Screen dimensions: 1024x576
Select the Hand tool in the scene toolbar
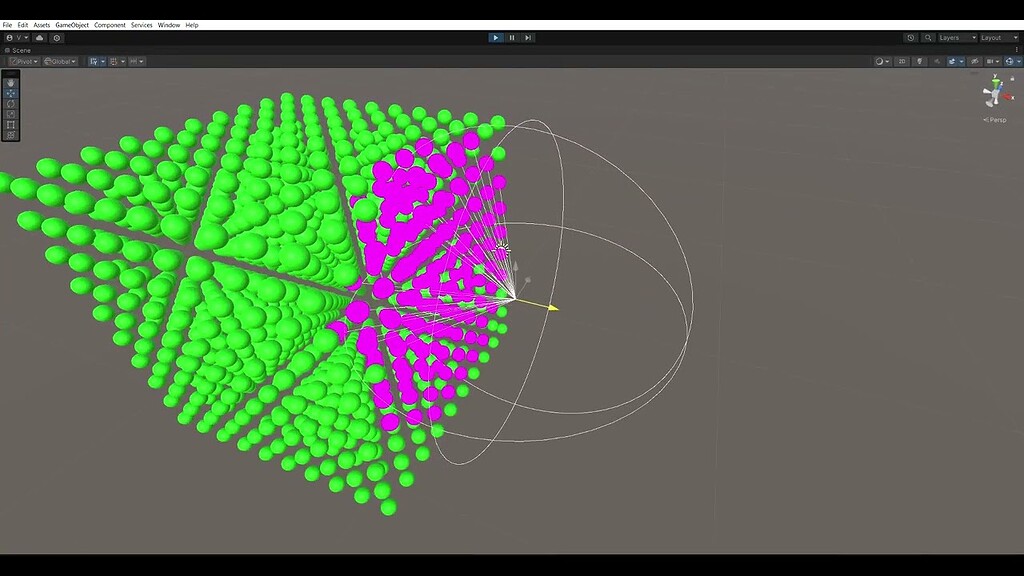pyautogui.click(x=11, y=82)
